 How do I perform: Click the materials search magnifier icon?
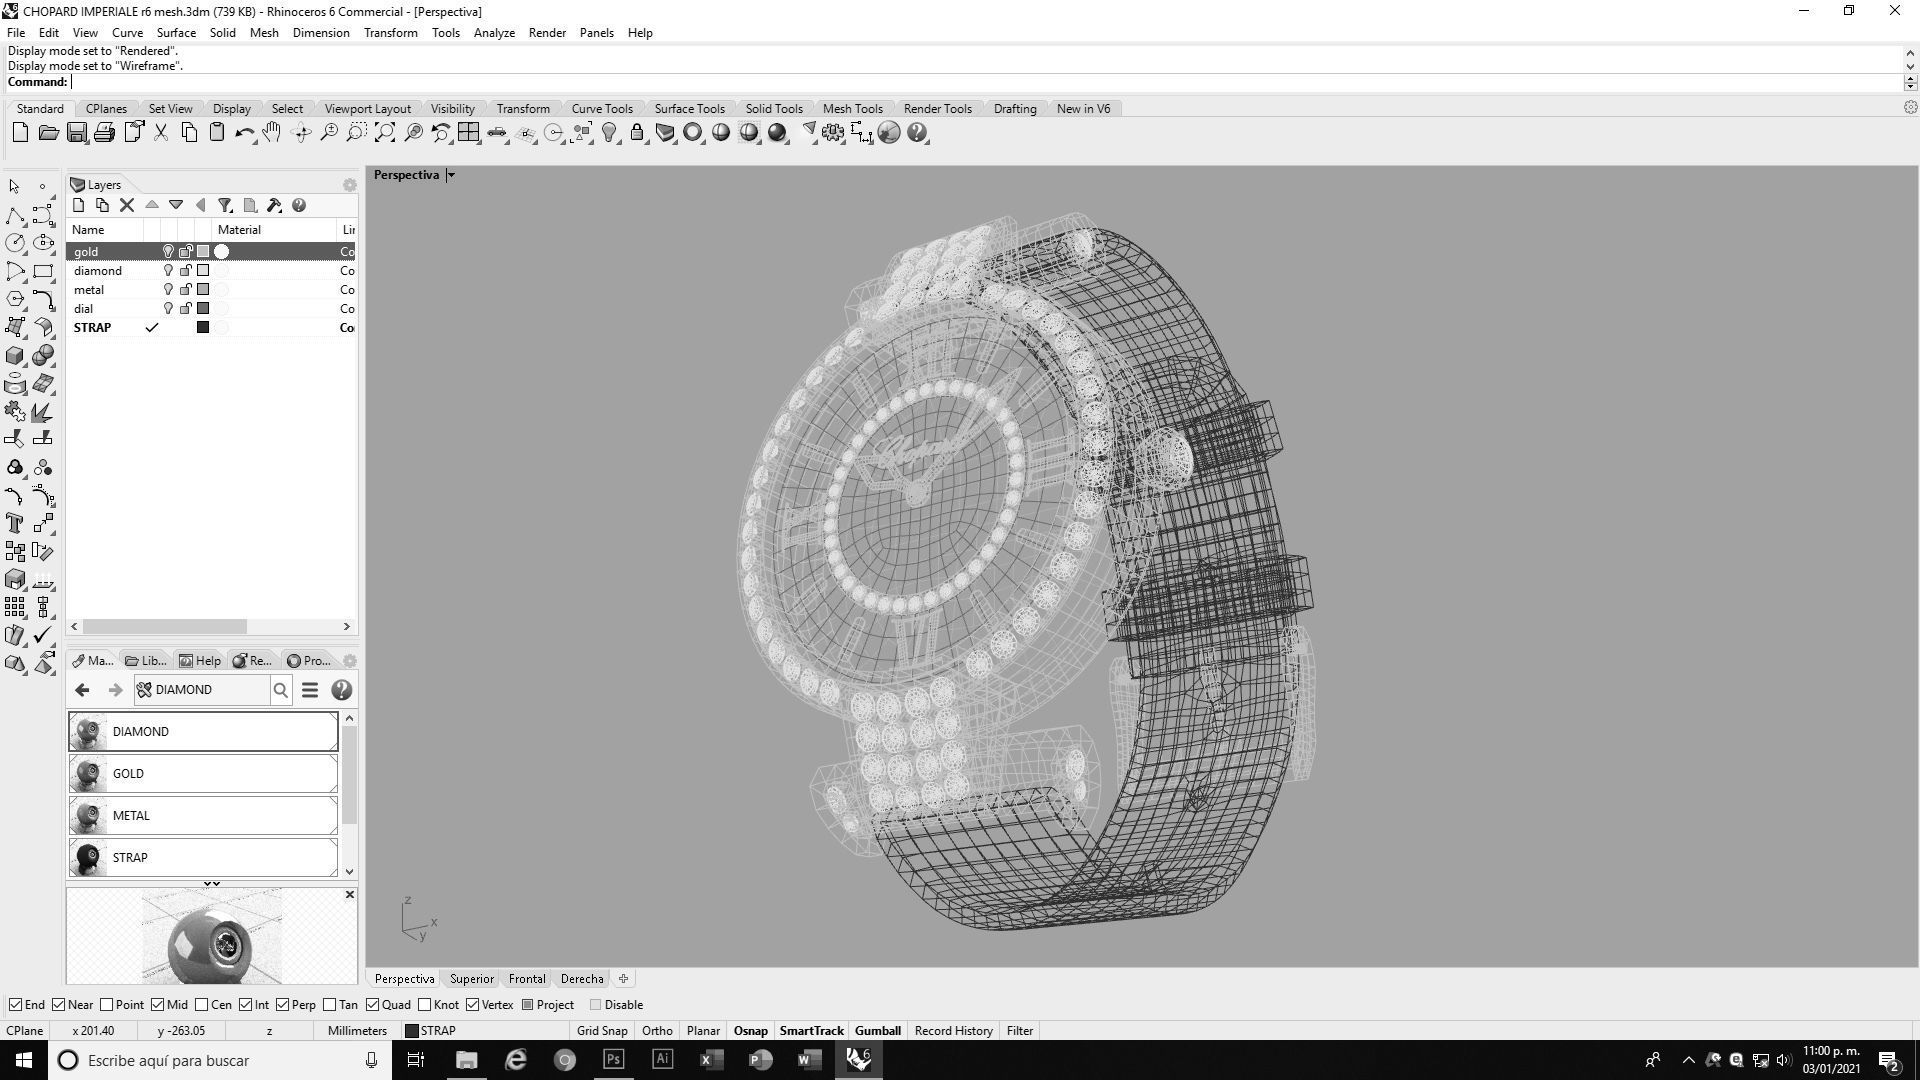tap(281, 690)
